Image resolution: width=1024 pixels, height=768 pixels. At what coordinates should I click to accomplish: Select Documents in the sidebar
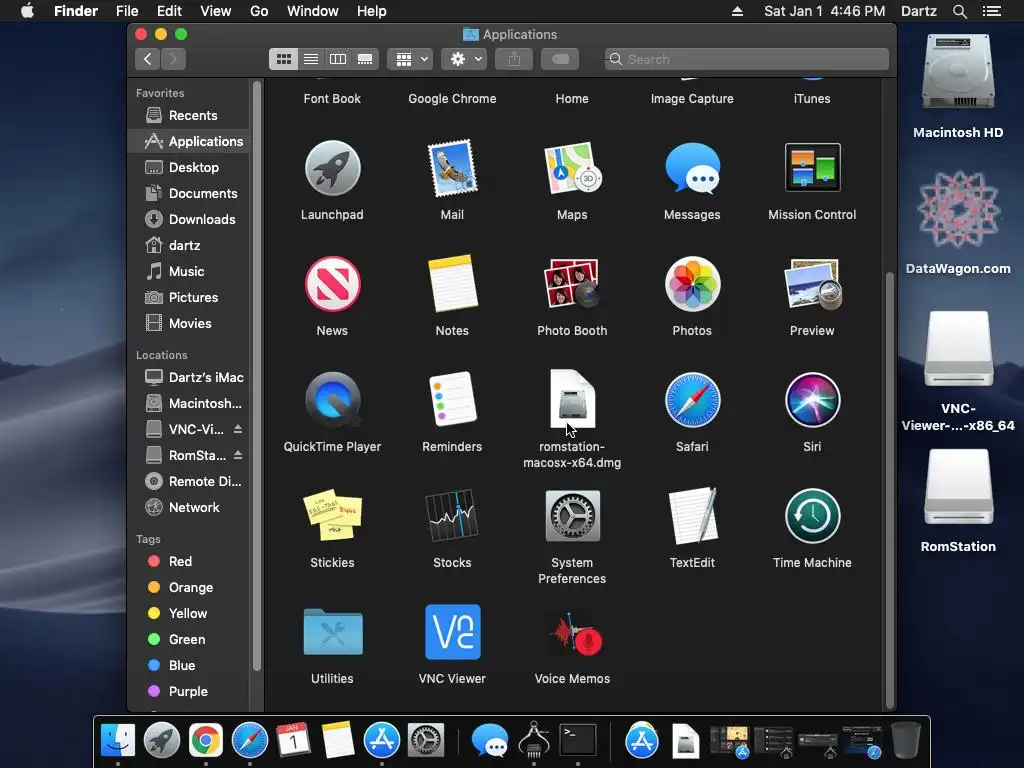coord(189,193)
